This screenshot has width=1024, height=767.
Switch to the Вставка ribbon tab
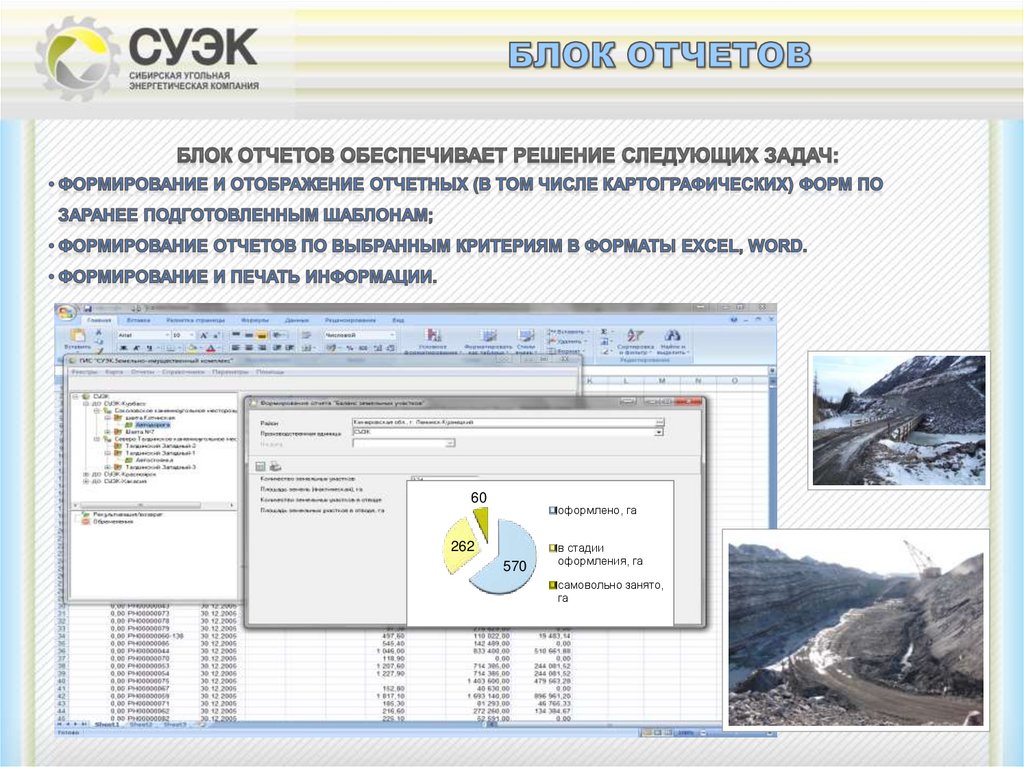tap(138, 320)
